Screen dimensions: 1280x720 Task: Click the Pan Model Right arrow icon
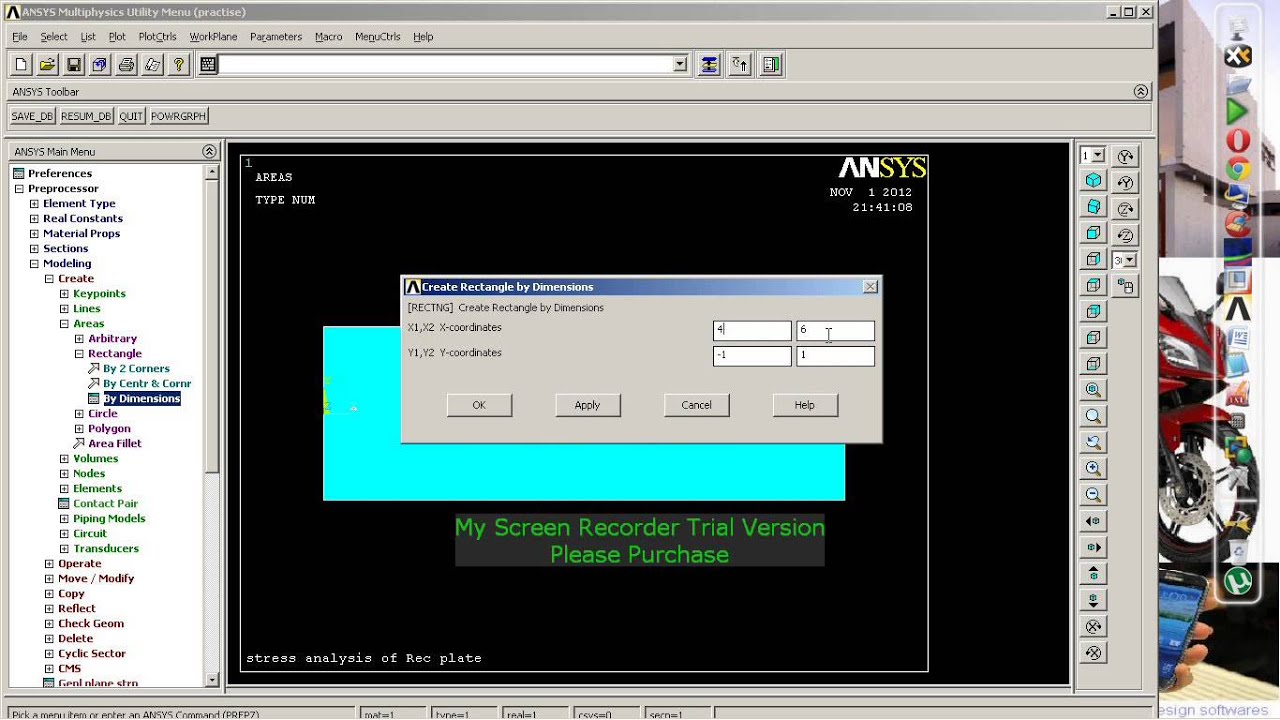coord(1093,547)
